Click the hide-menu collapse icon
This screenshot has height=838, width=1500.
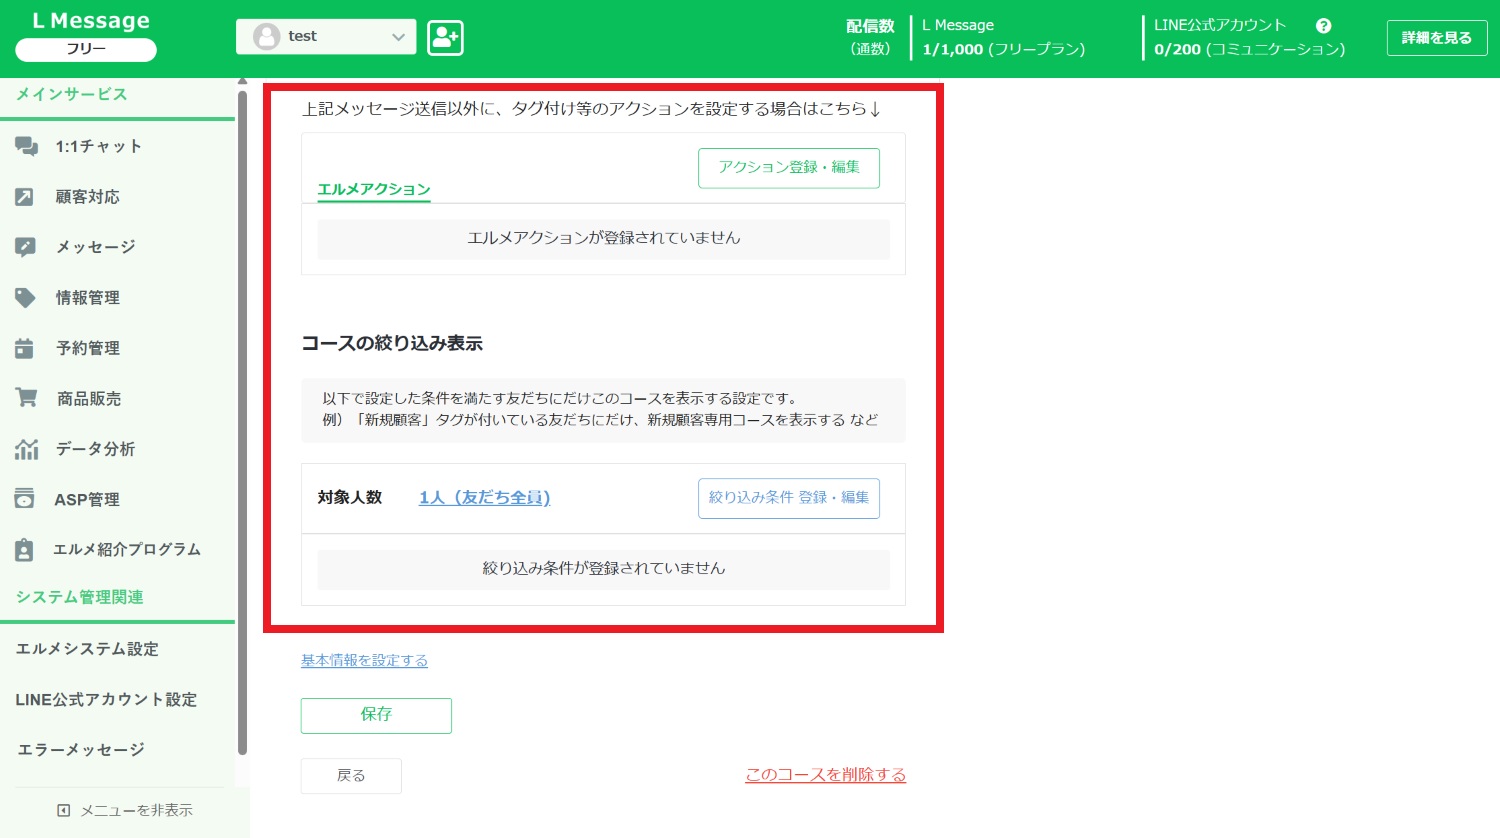pyautogui.click(x=64, y=810)
